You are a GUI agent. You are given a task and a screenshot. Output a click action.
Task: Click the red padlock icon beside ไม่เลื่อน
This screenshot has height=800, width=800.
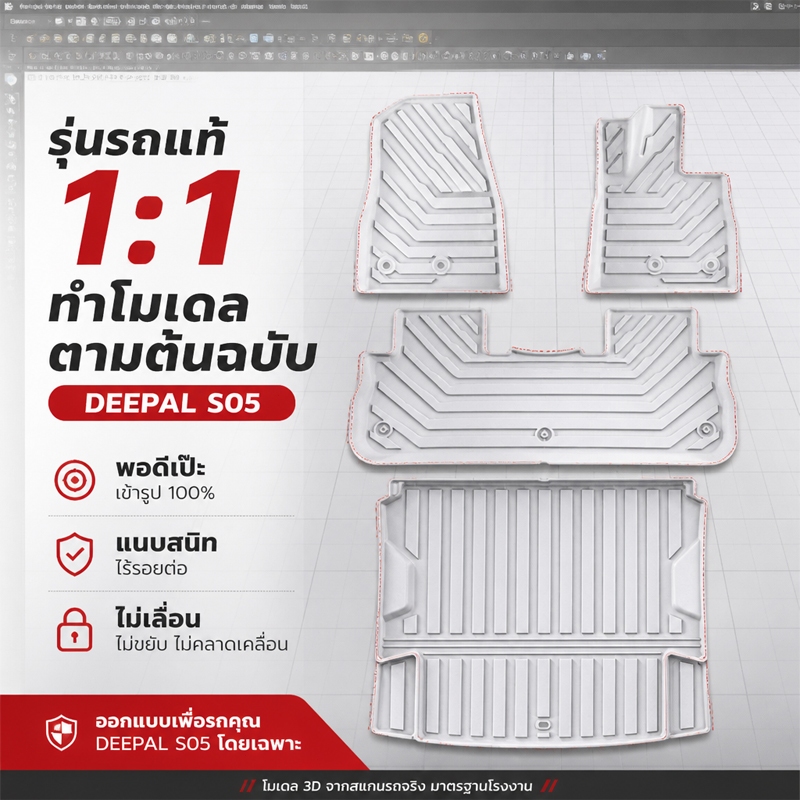pos(74,630)
